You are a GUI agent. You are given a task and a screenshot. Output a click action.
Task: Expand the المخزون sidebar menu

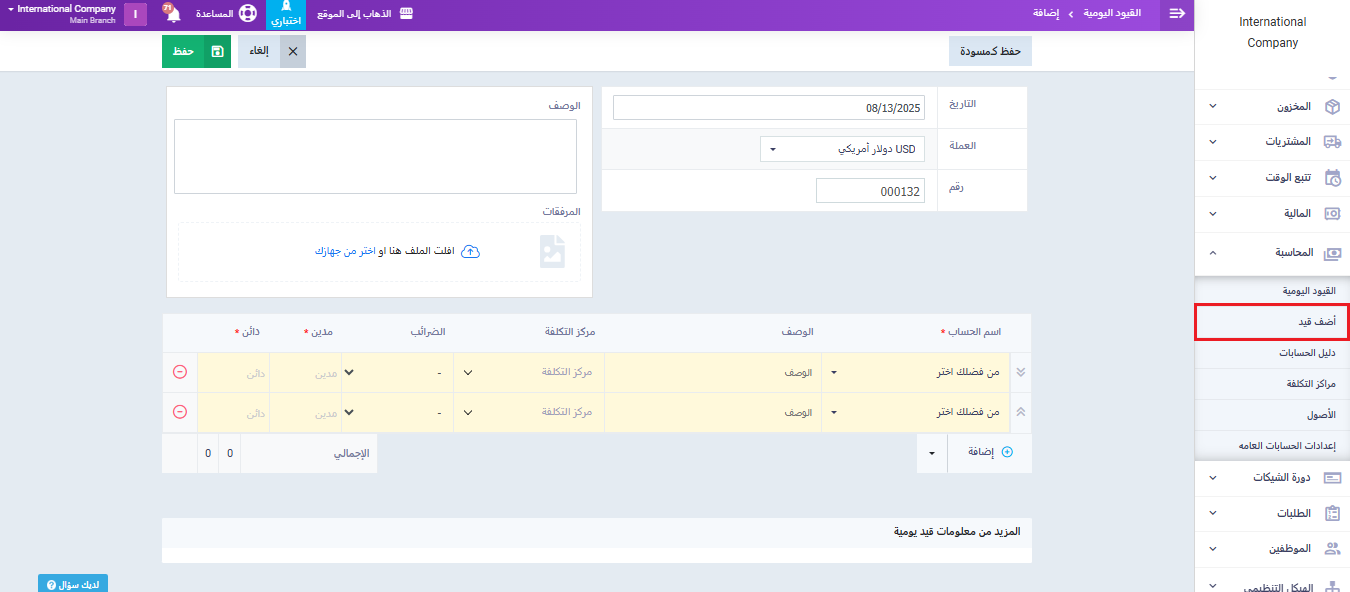pos(1272,106)
